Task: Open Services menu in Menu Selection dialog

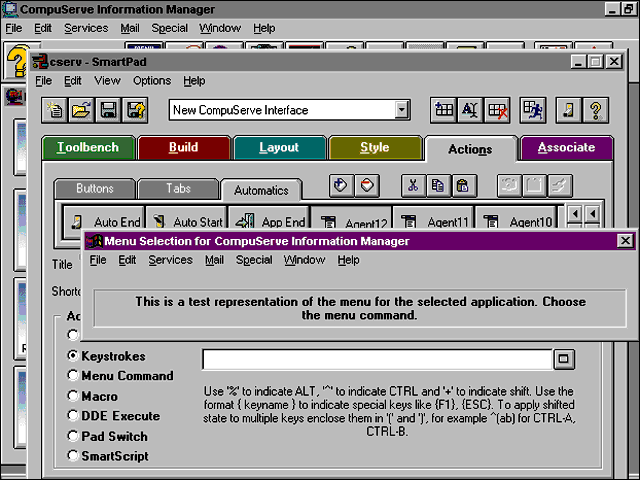Action: (170, 260)
